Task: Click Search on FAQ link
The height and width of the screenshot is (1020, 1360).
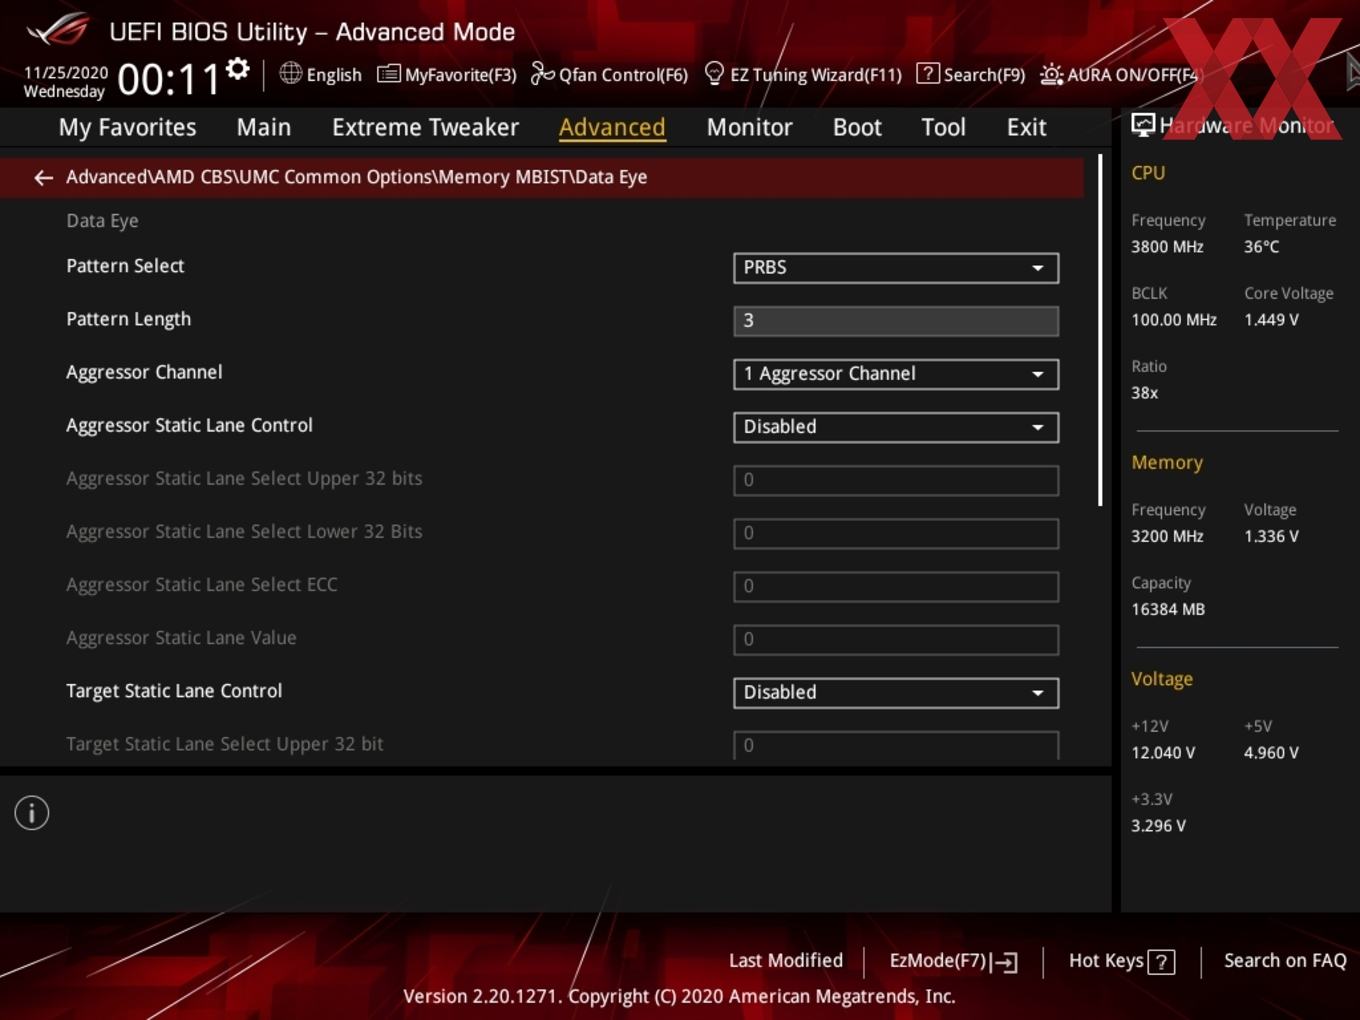Action: pyautogui.click(x=1285, y=960)
